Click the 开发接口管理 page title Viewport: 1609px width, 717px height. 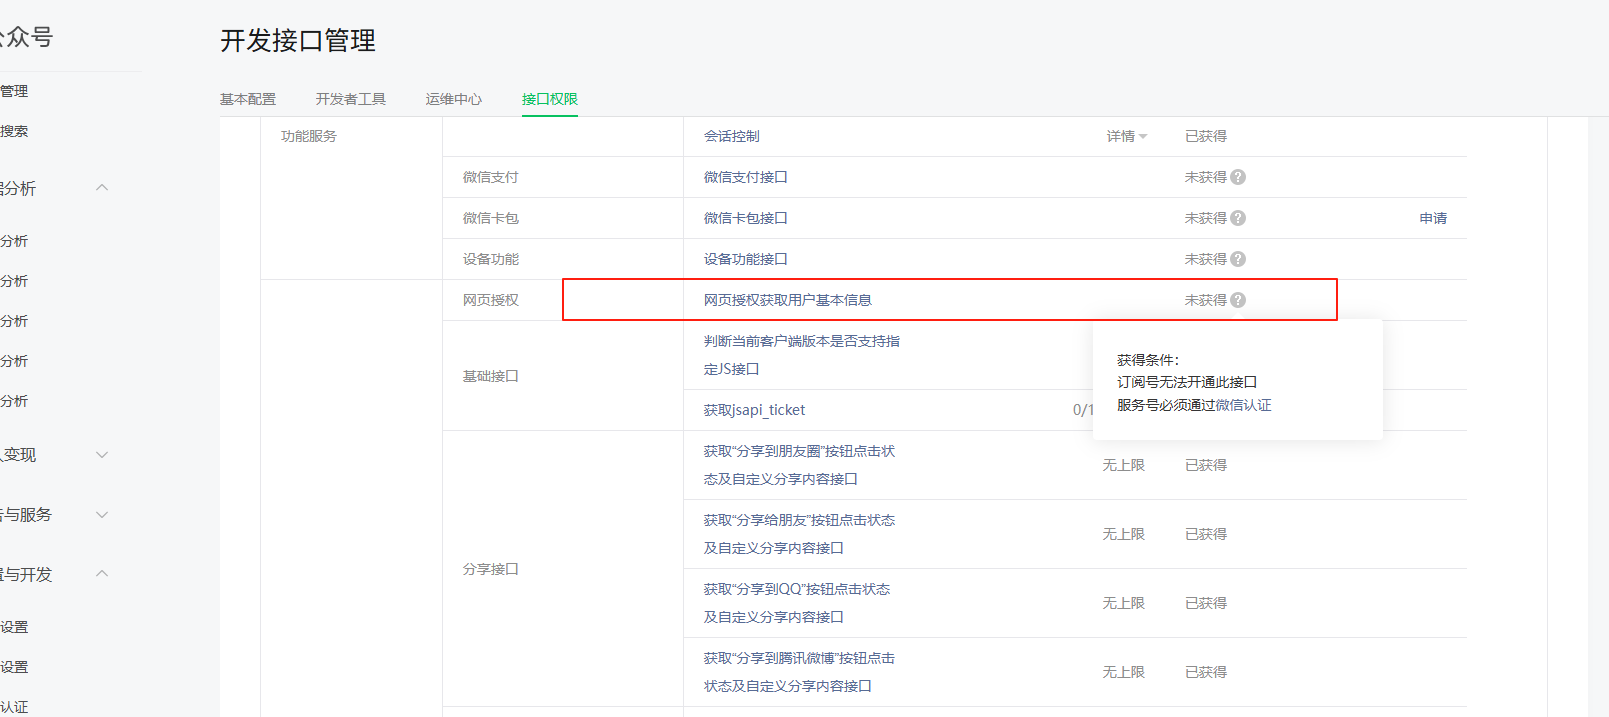point(298,41)
